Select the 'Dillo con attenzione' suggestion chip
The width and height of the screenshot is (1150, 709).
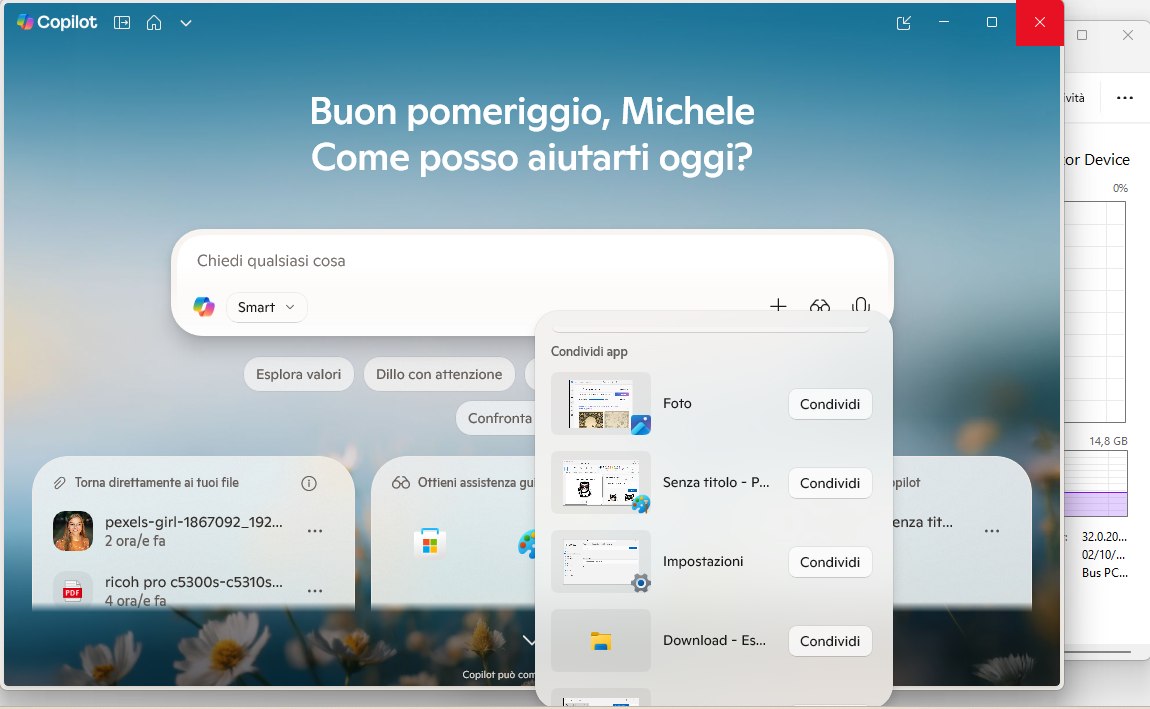coord(439,374)
